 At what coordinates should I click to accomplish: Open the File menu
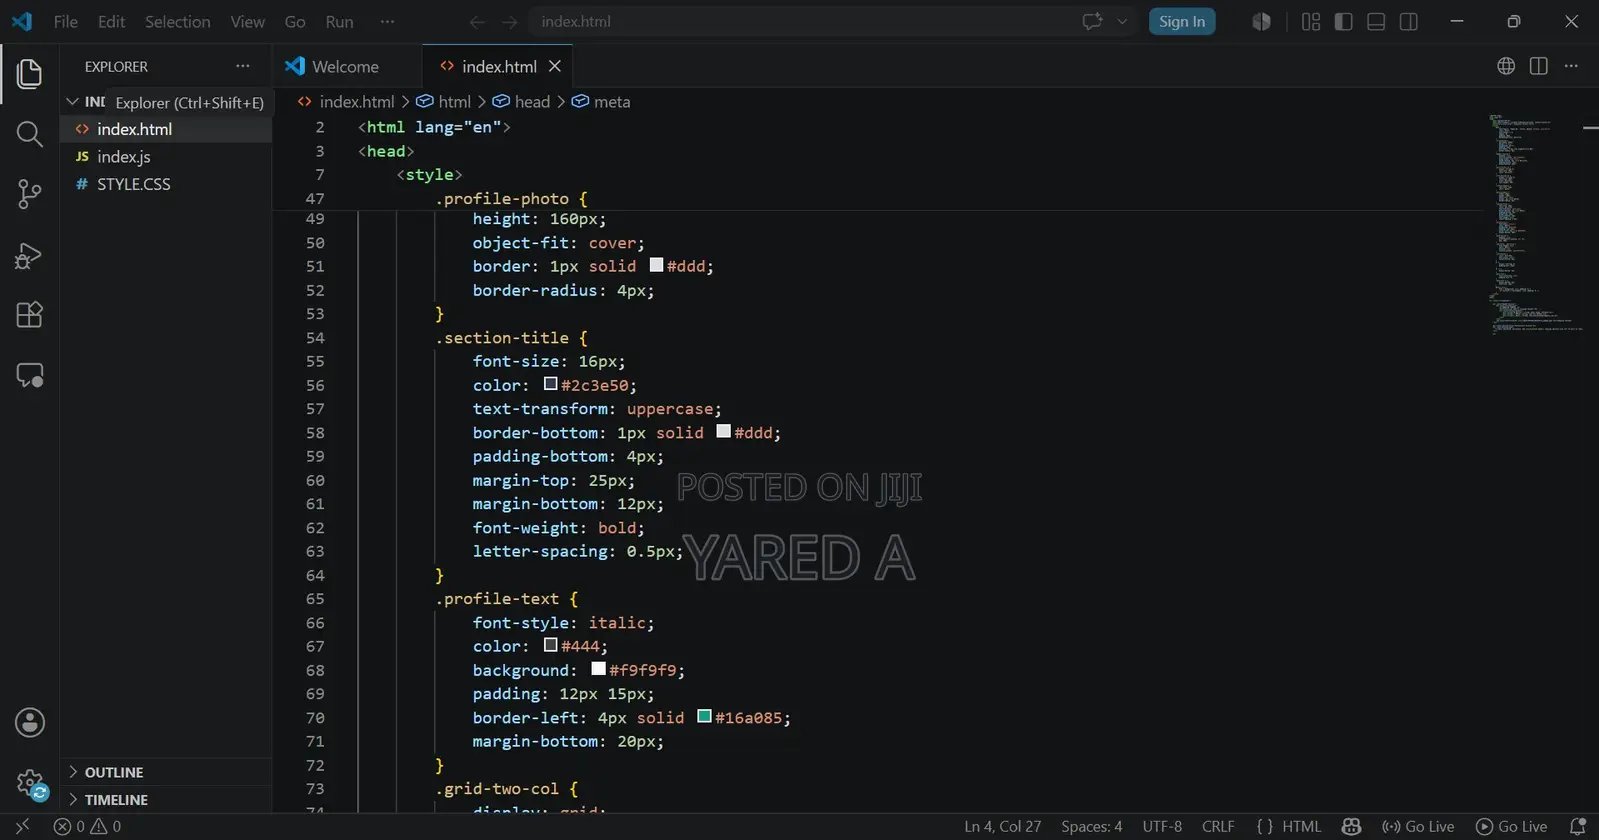[x=66, y=21]
